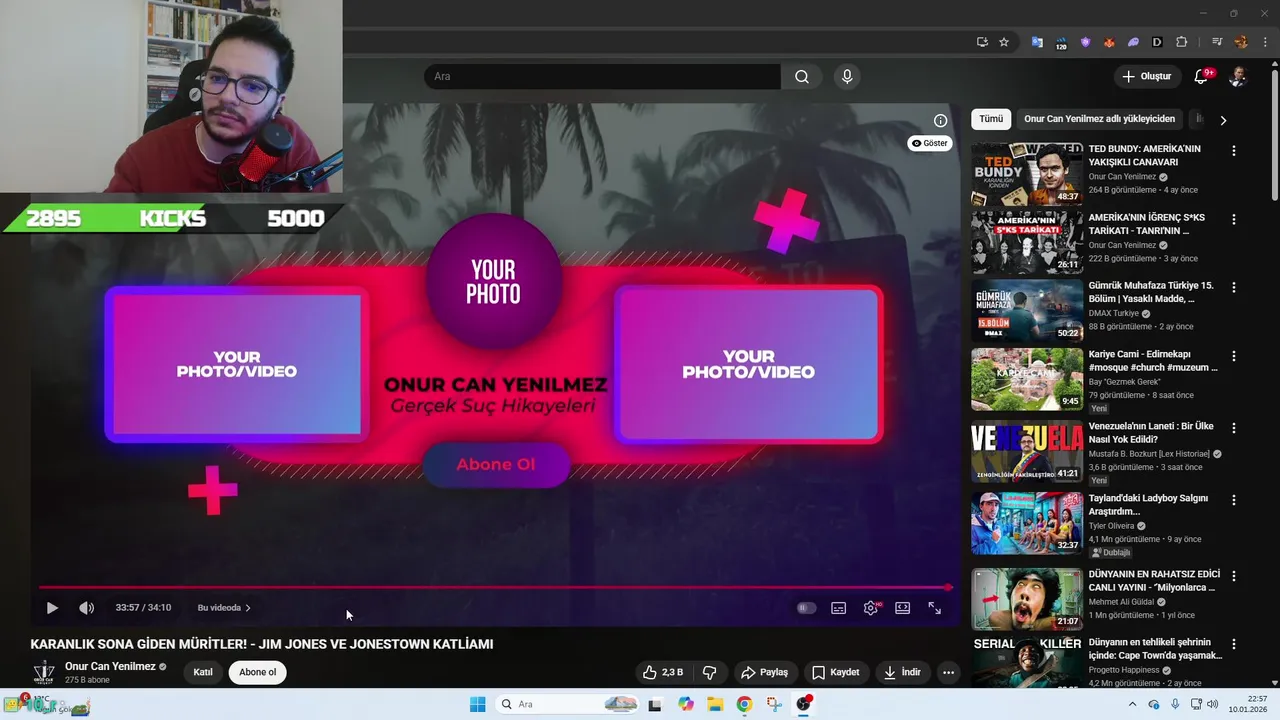Open options for Amerika'nın İğrenç Tarikatı video
This screenshot has width=1280, height=720.
[x=1233, y=219]
